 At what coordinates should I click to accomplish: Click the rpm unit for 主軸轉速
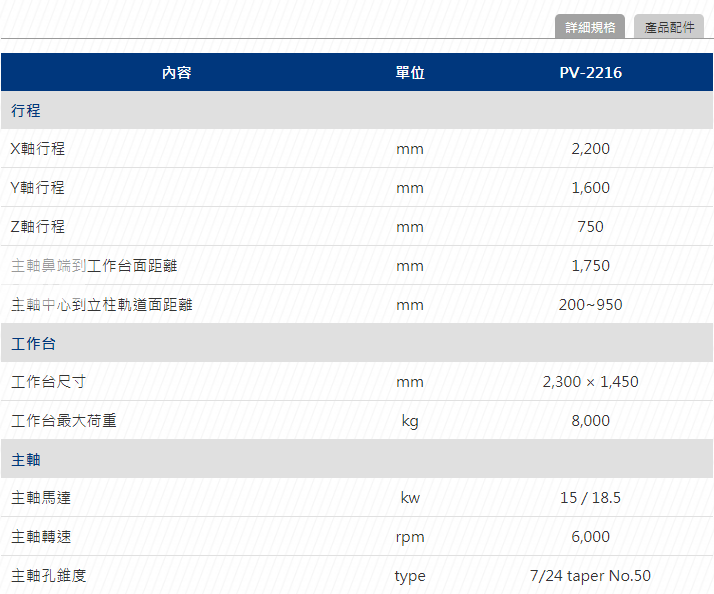coord(410,537)
